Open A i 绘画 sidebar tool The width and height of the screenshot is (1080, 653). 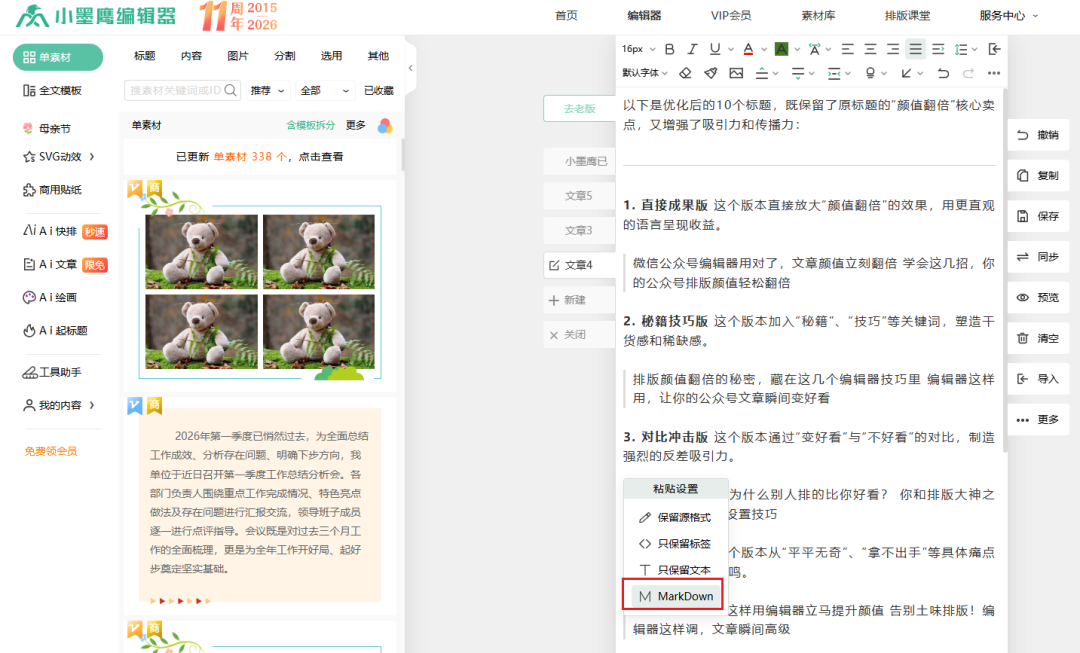point(50,298)
